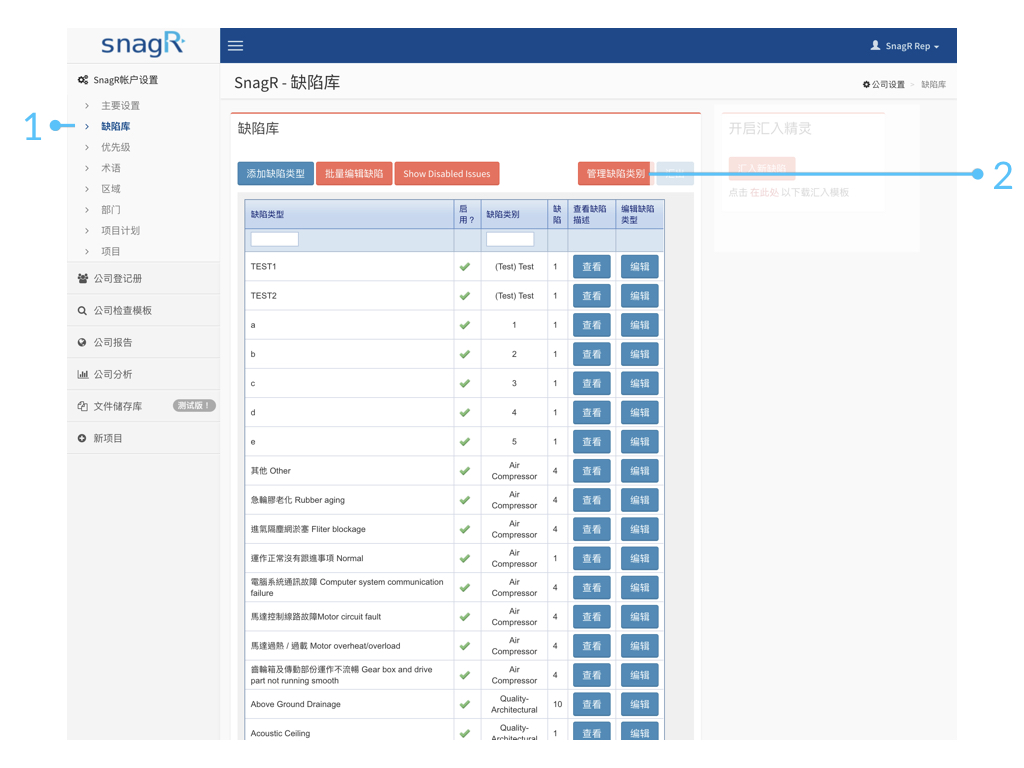Viewport: 1024px width, 768px height.
Task: Open 文件储存库 menu item
Action: [x=143, y=406]
